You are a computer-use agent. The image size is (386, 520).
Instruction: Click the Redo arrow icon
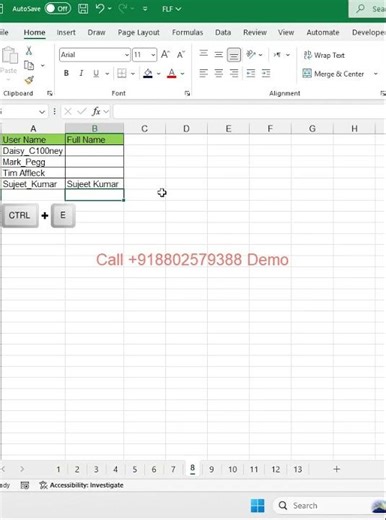coord(122,9)
